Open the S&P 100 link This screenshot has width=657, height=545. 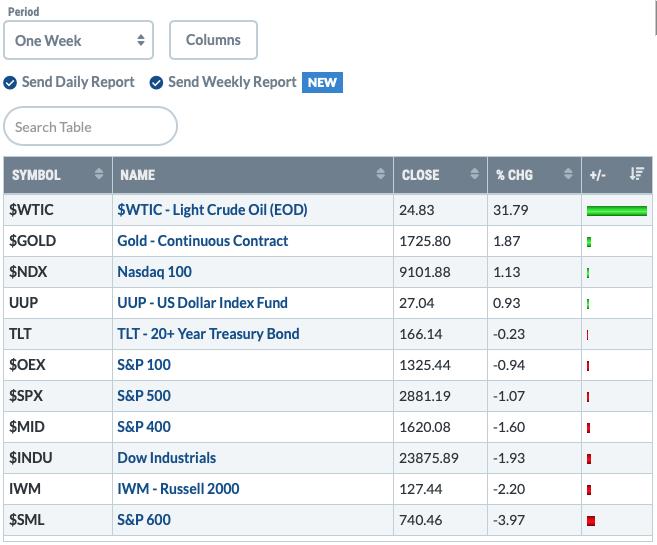pyautogui.click(x=144, y=365)
